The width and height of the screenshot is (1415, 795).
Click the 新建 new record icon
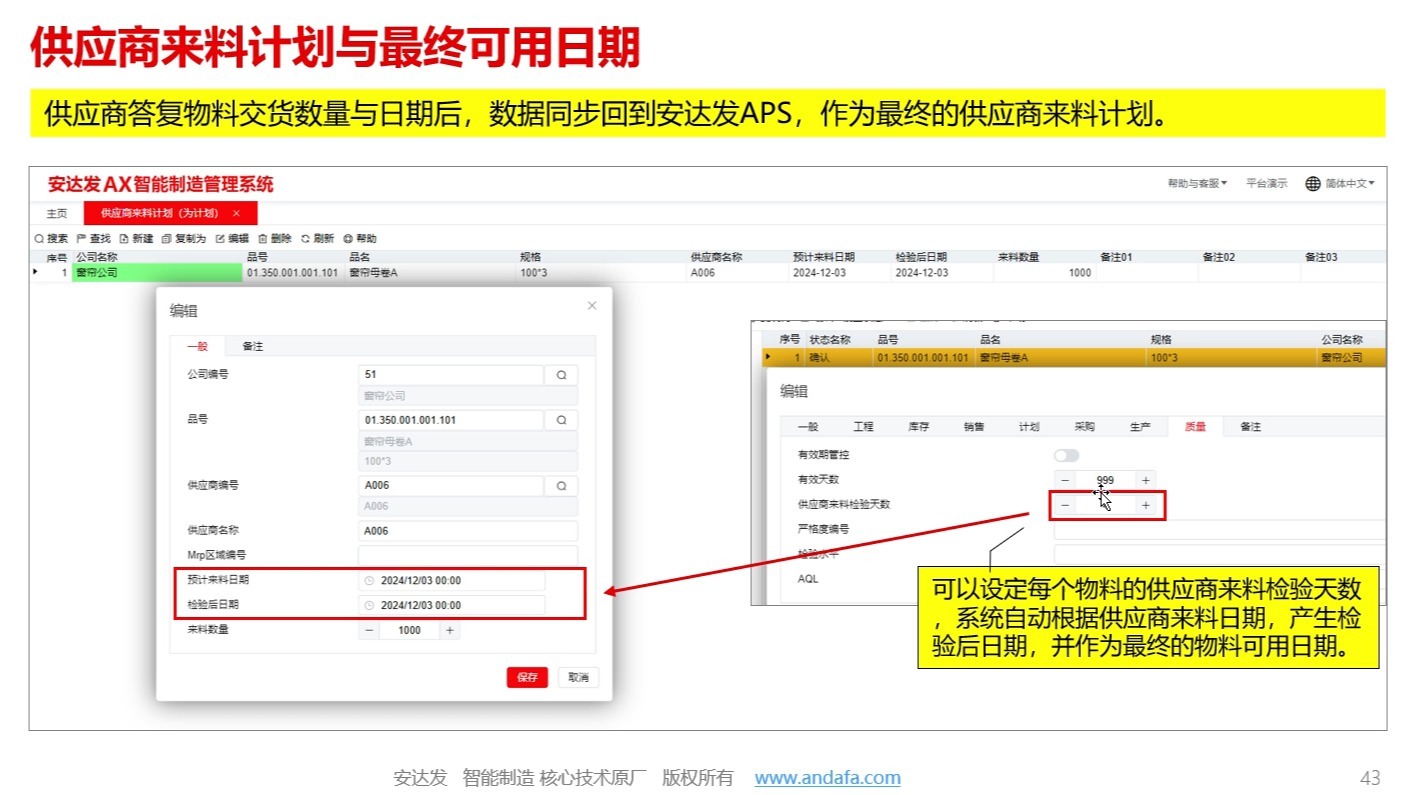pos(124,239)
